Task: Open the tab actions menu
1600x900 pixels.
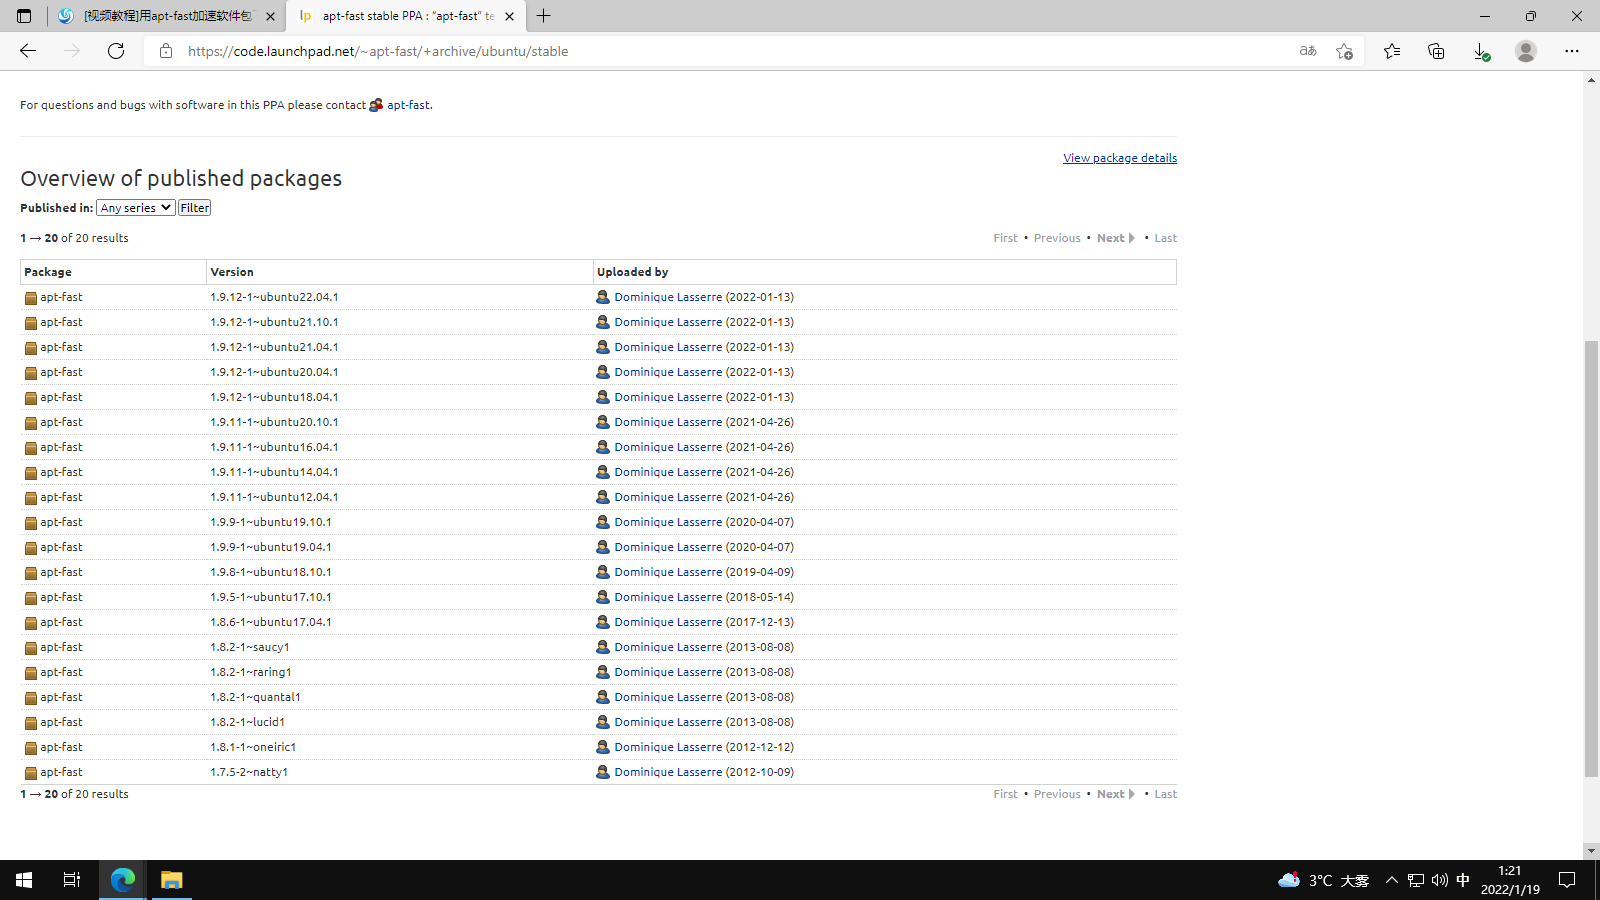Action: [x=24, y=16]
